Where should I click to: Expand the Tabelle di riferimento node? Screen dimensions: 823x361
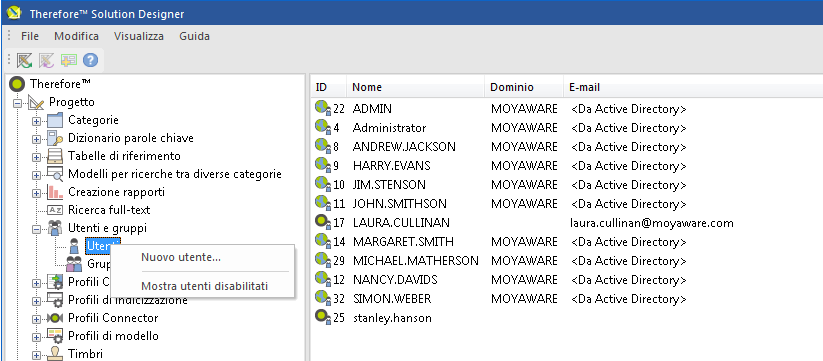click(36, 157)
